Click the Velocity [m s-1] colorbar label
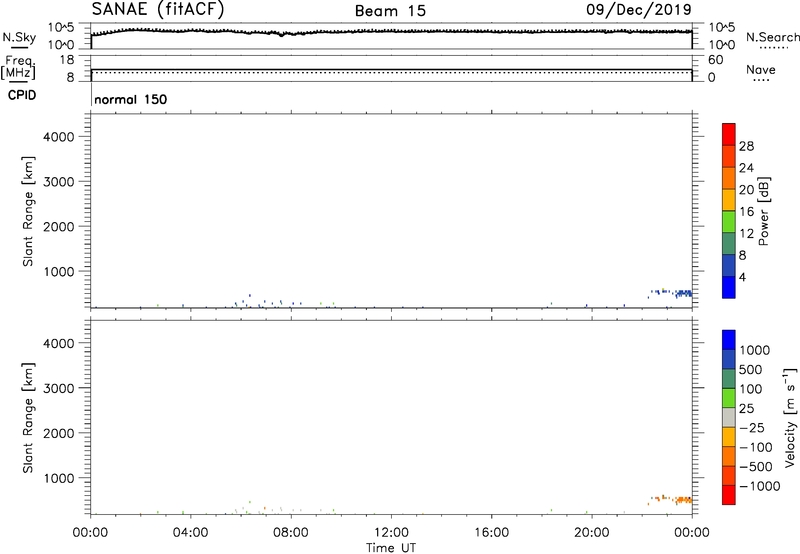Image resolution: width=800 pixels, height=554 pixels. [790, 417]
